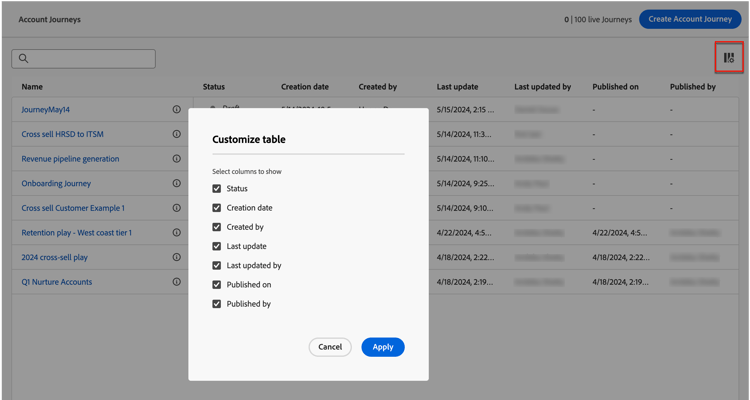Open info icon for JourneyMay14
This screenshot has width=750, height=400.
point(177,110)
